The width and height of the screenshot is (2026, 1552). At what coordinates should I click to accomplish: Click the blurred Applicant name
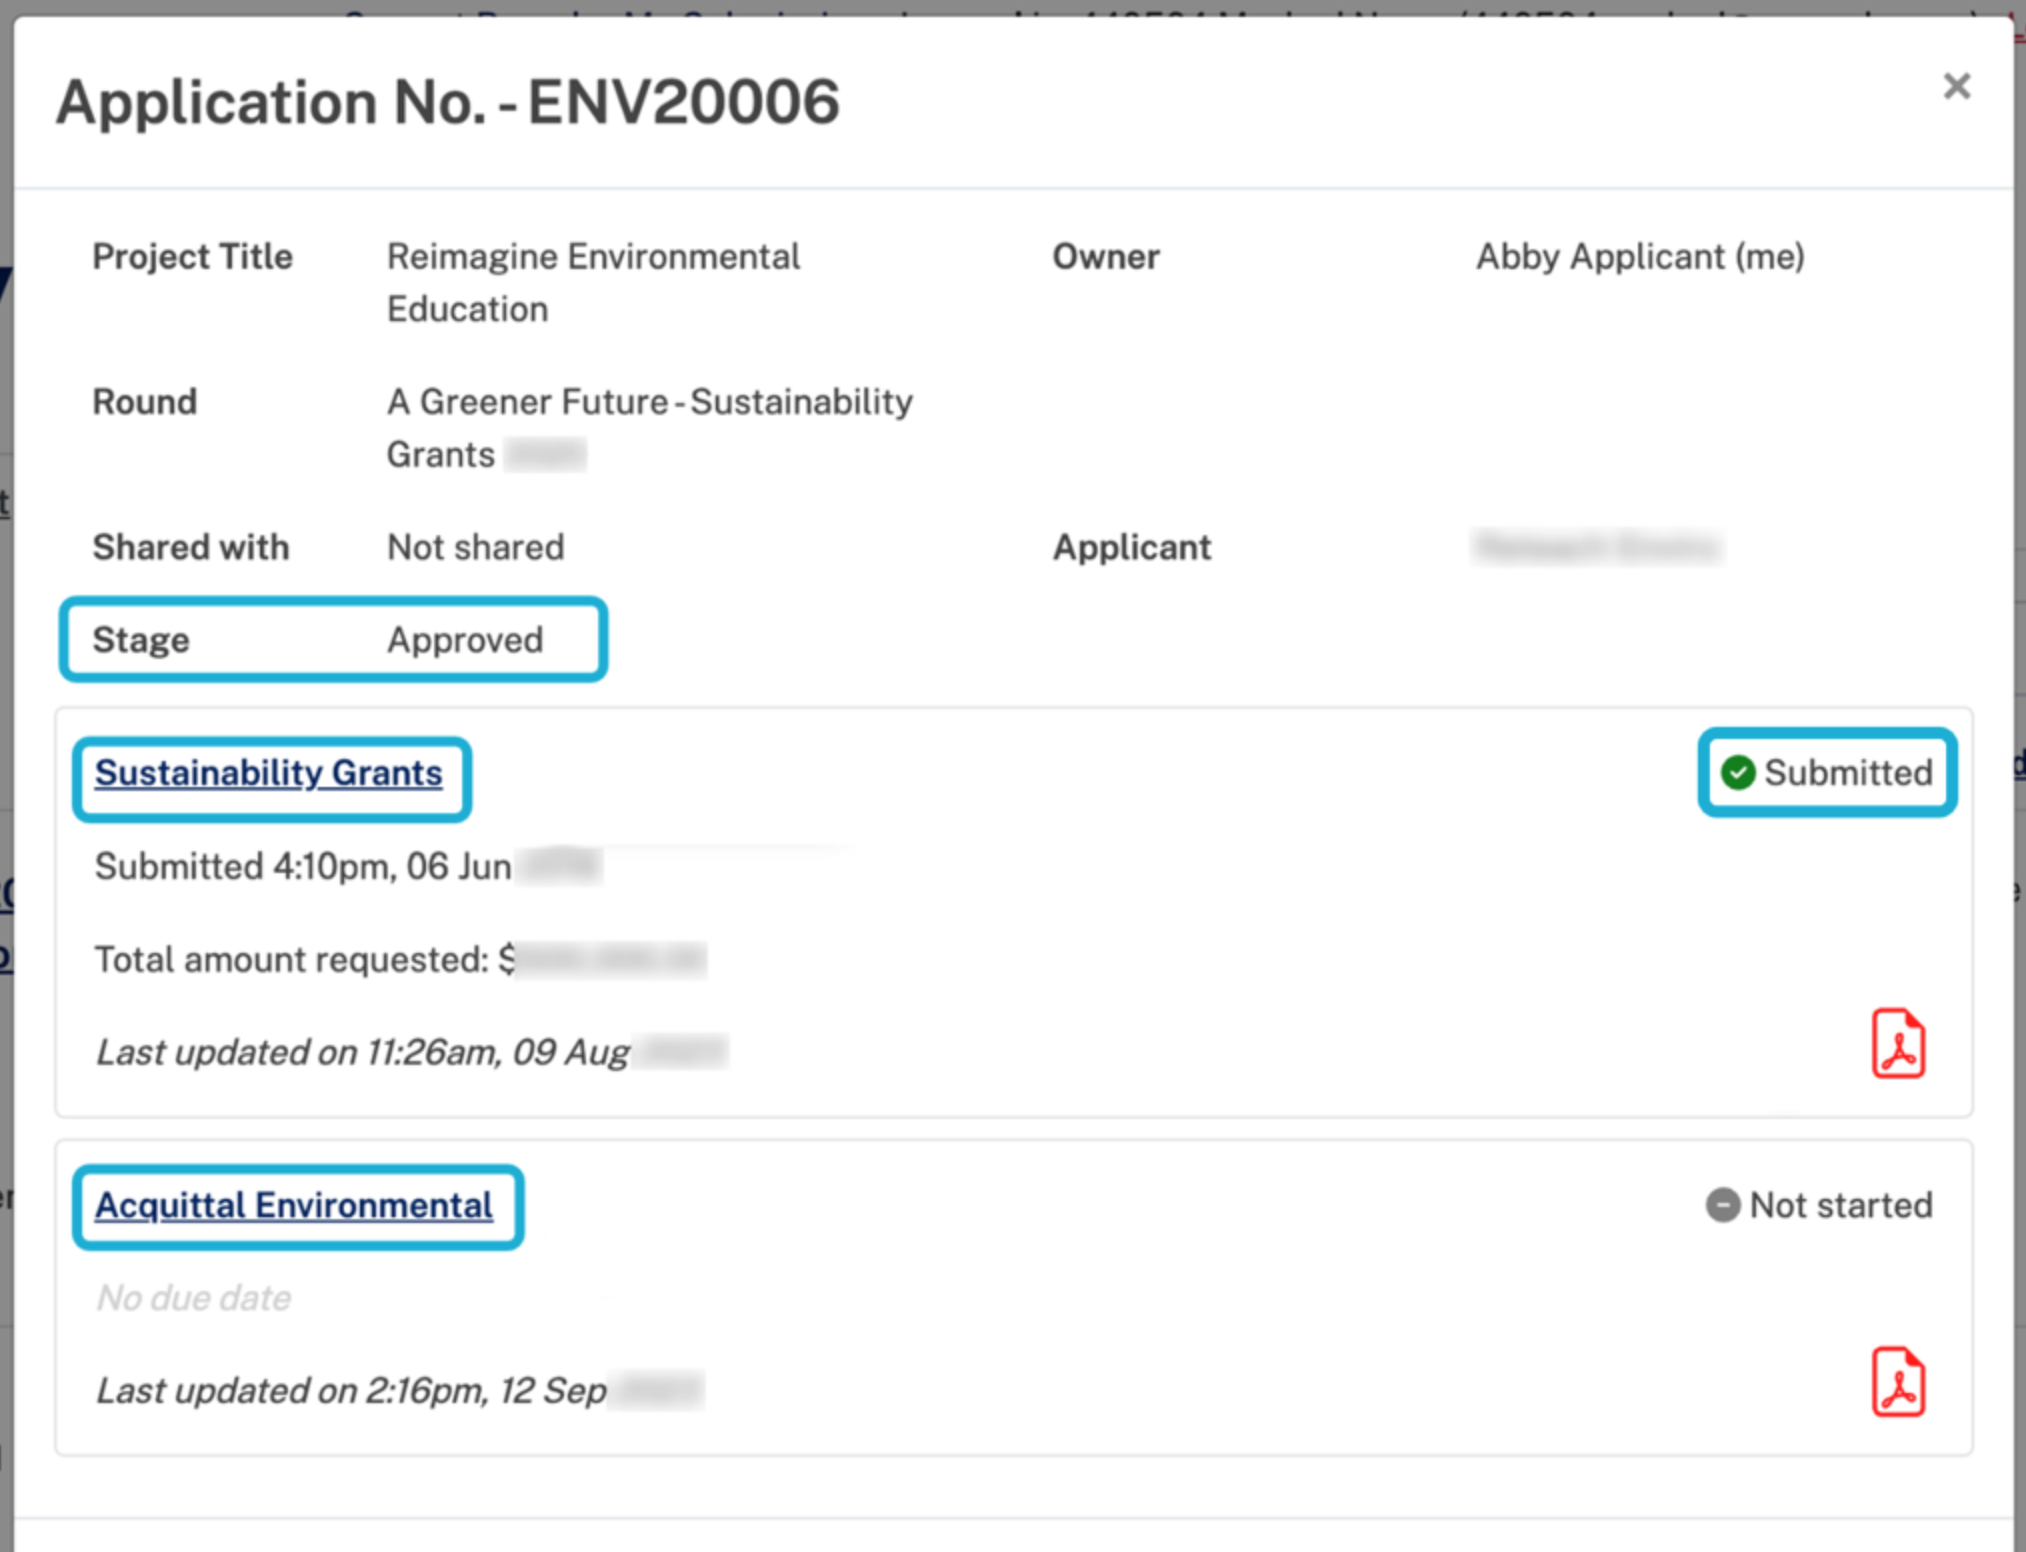(x=1597, y=548)
